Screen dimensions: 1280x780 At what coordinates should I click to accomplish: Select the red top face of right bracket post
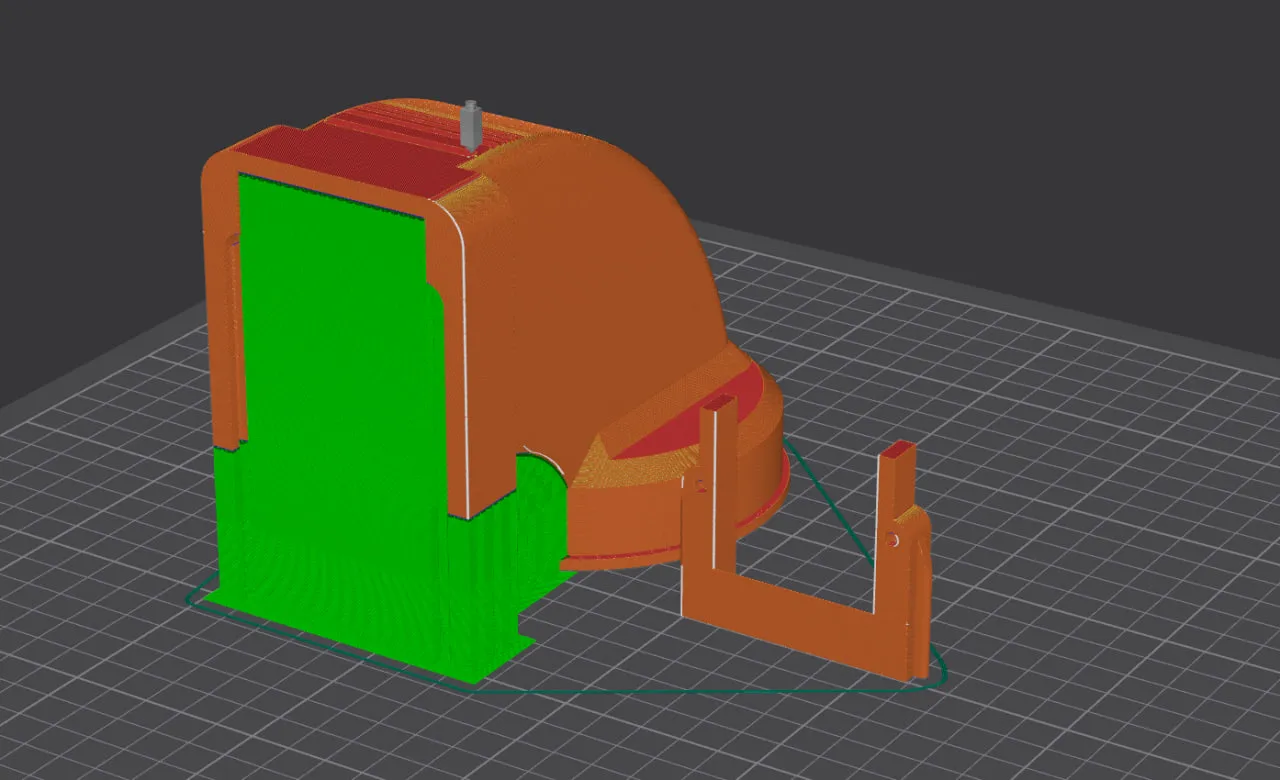click(898, 450)
